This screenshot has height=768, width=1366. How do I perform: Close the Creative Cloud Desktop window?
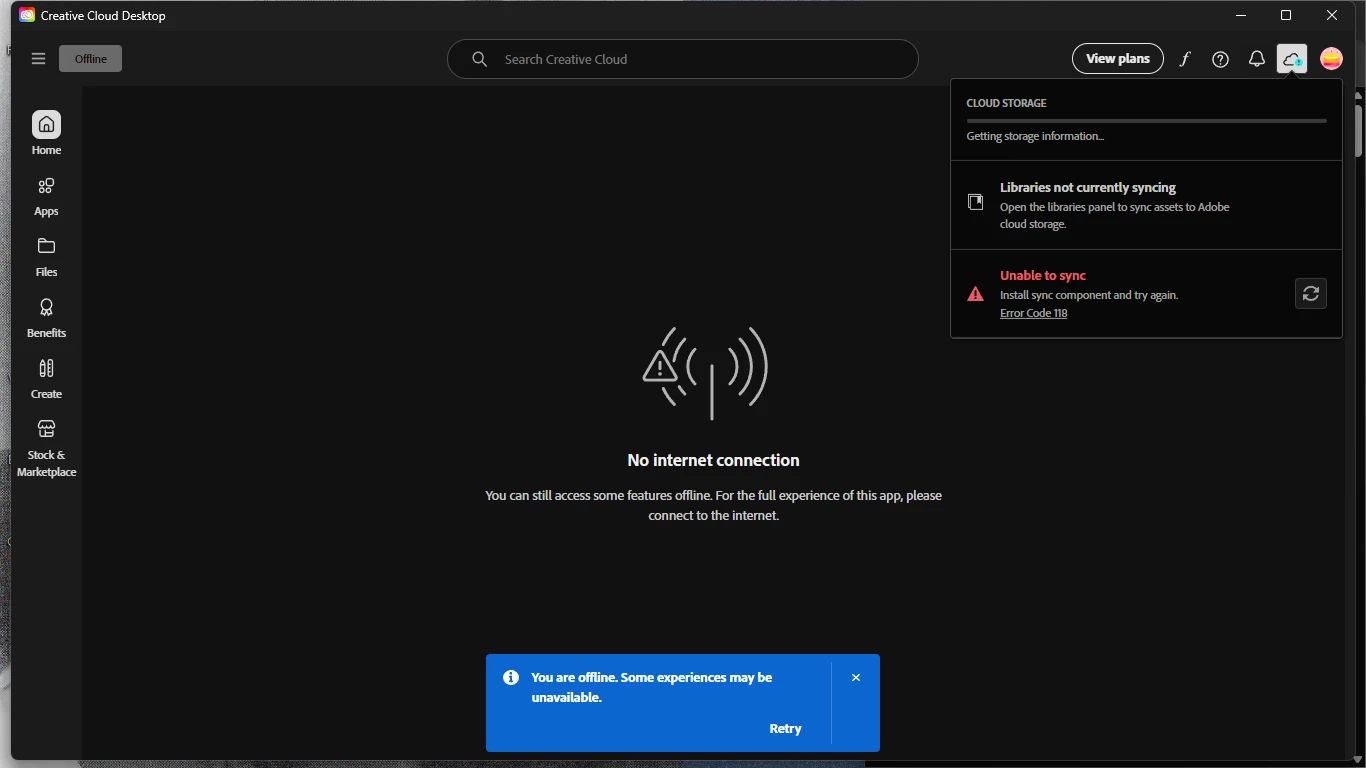(x=1332, y=15)
